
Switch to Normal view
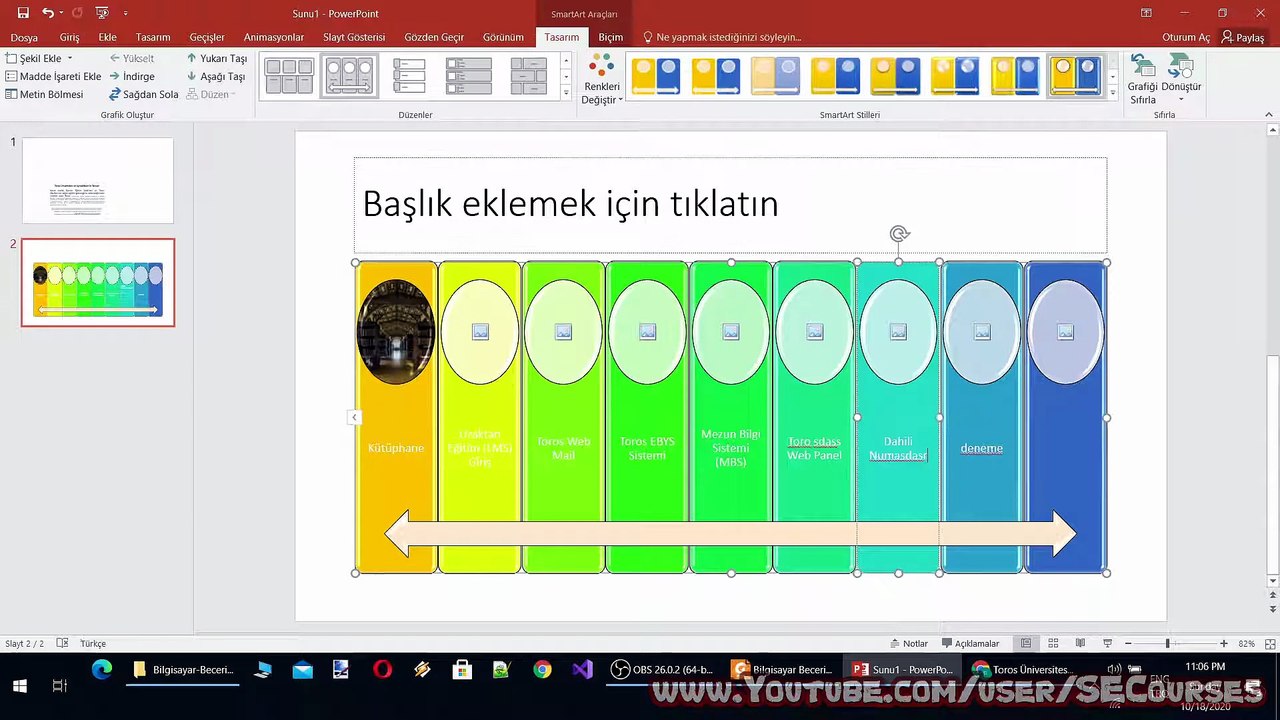pos(1025,643)
